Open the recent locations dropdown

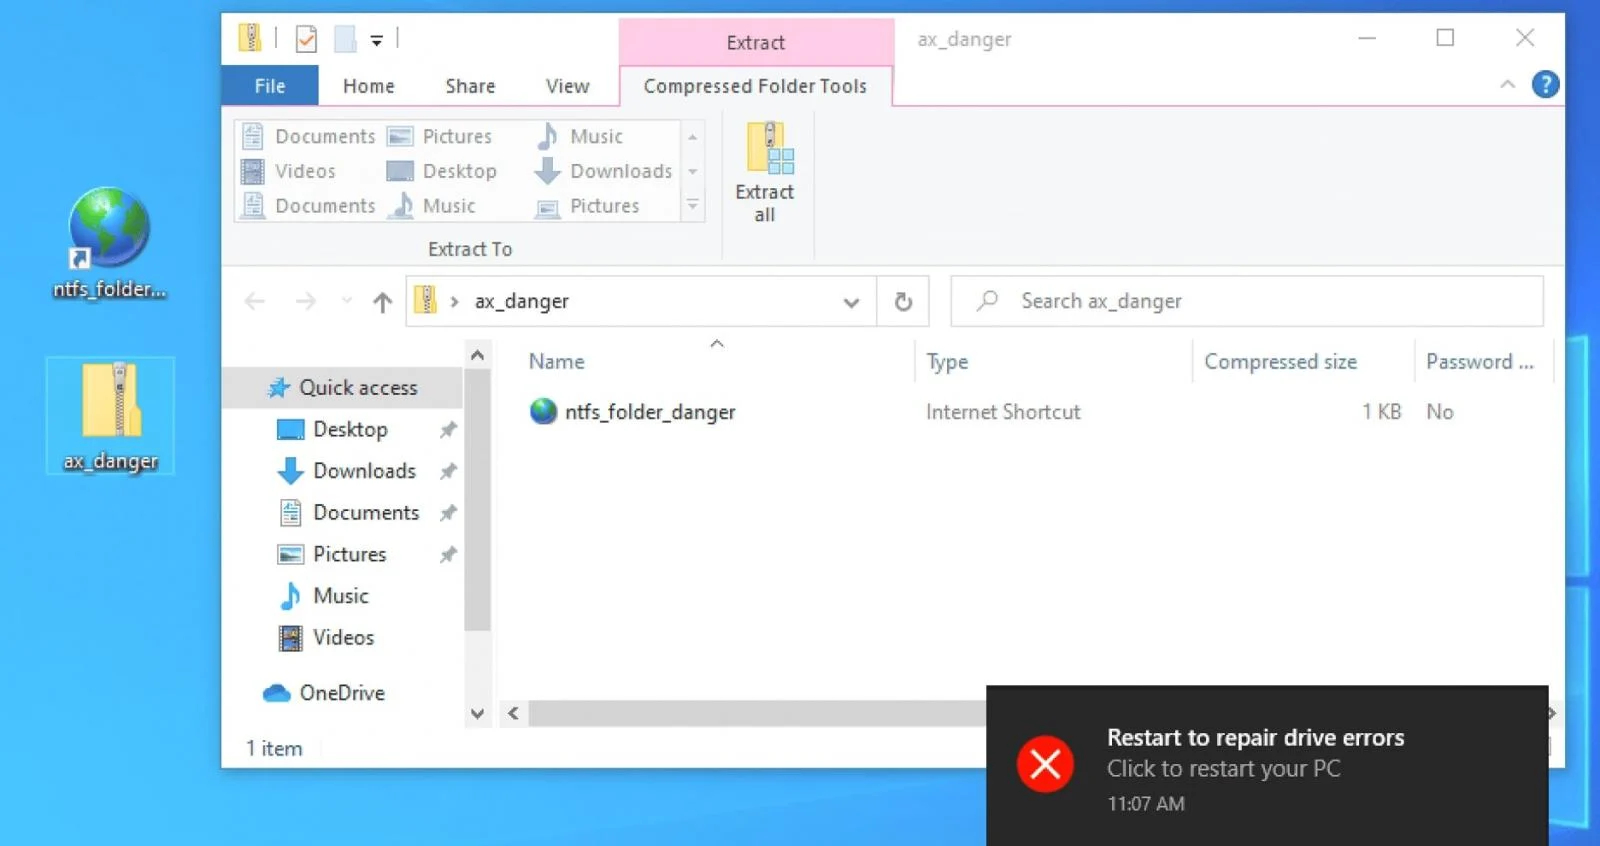click(x=347, y=301)
